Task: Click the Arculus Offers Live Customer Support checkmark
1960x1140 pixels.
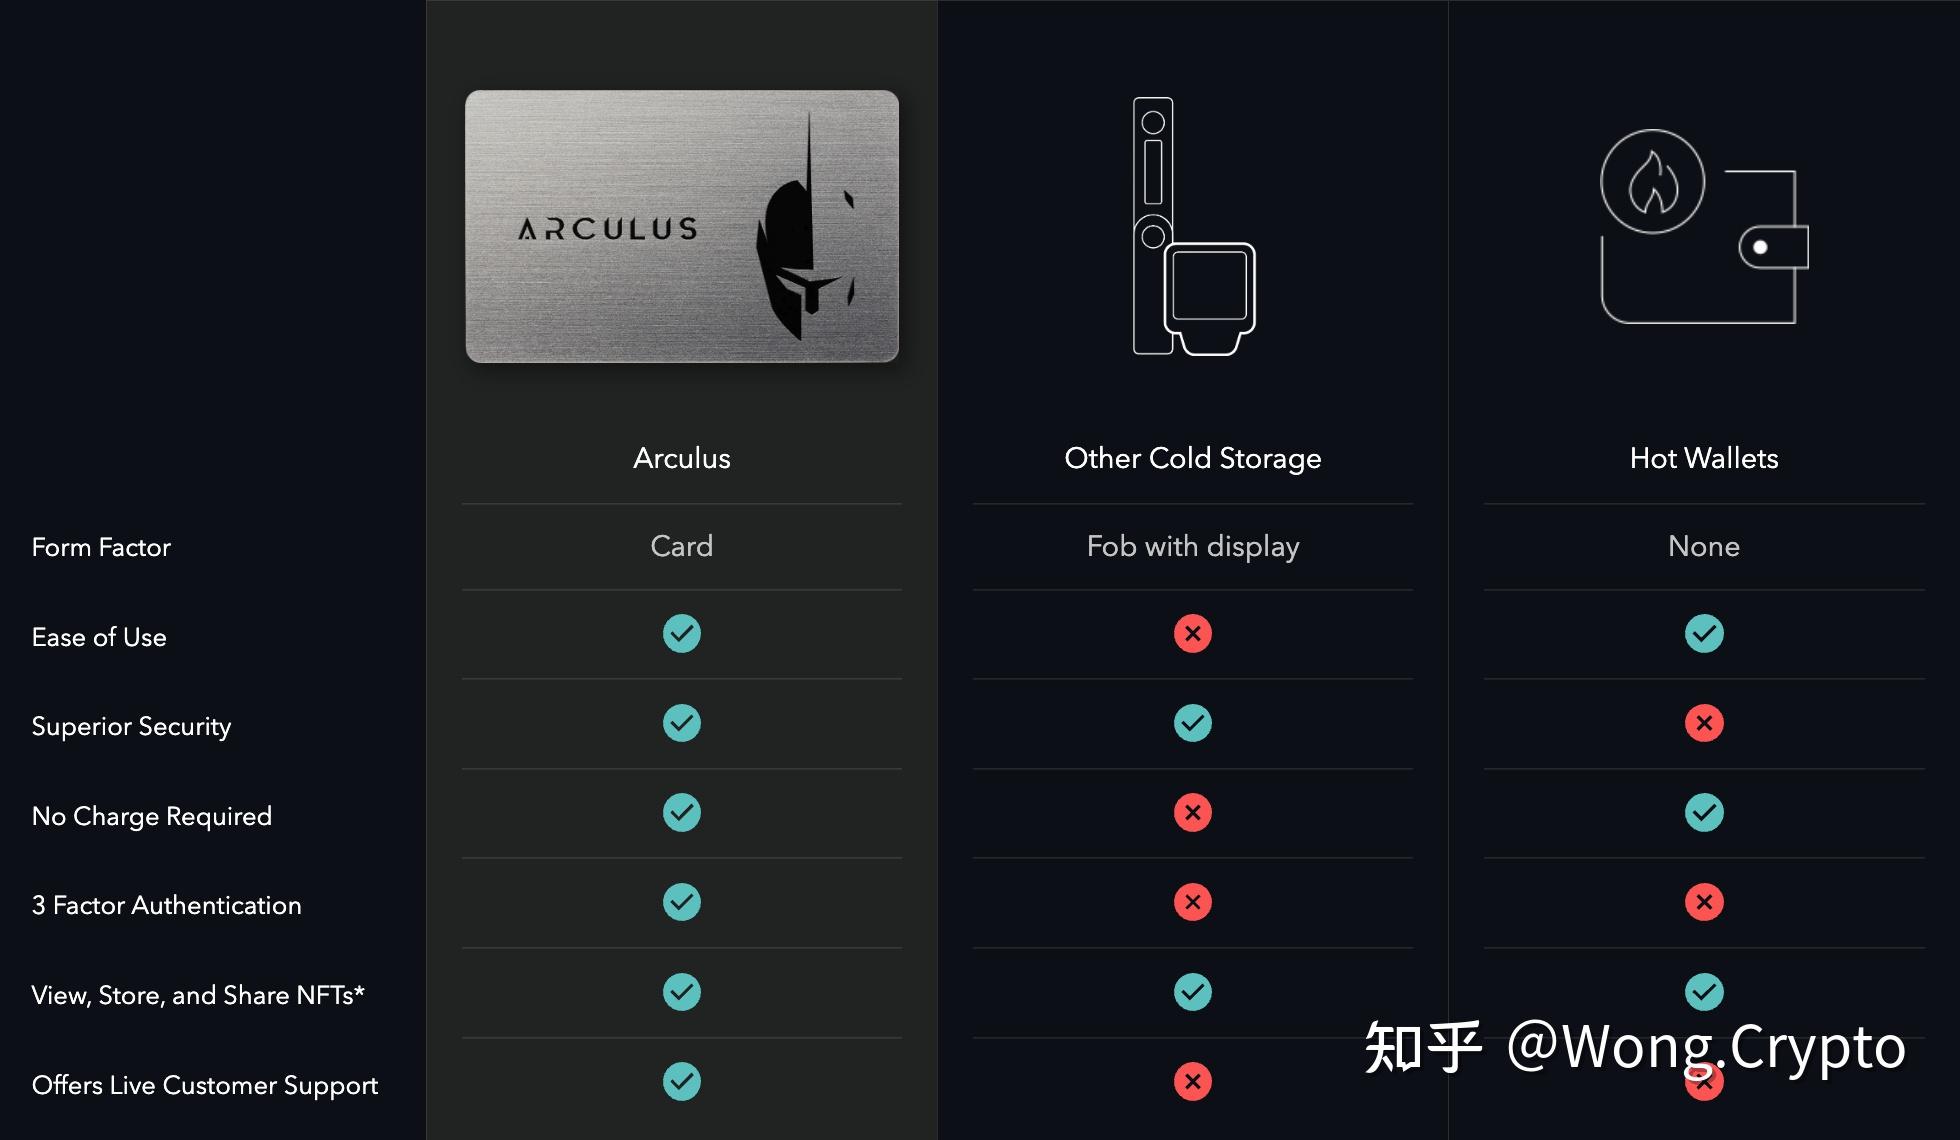Action: click(x=682, y=1082)
